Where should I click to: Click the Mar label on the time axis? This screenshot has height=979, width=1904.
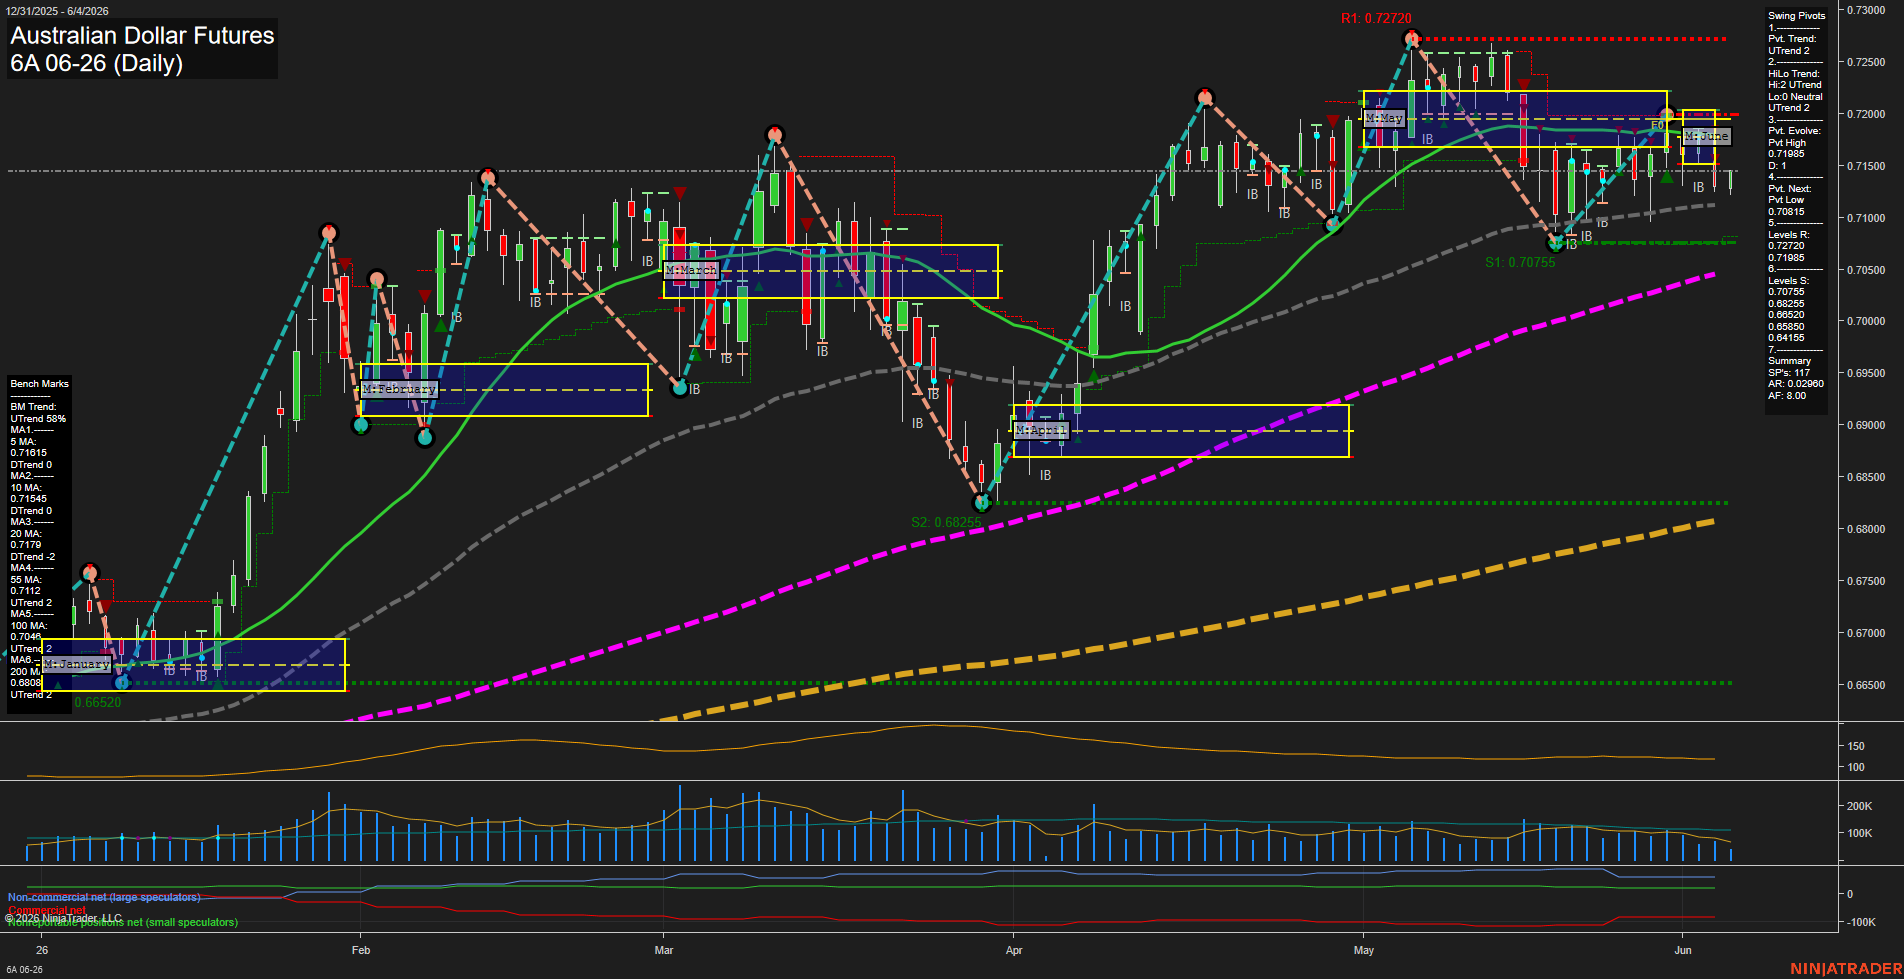(664, 950)
